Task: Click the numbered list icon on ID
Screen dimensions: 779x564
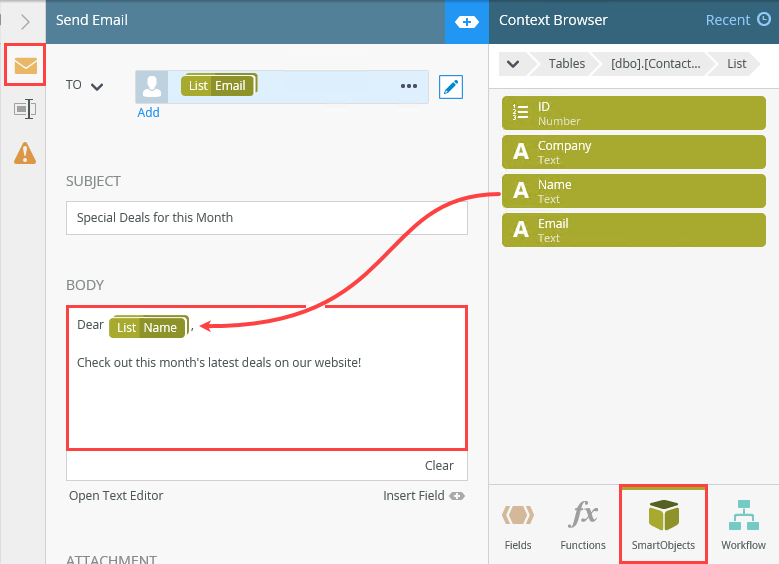Action: tap(520, 112)
